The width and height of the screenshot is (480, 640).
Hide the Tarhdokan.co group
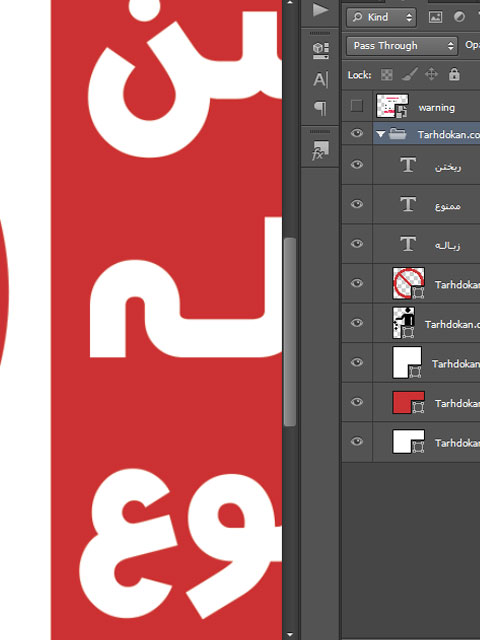click(357, 133)
